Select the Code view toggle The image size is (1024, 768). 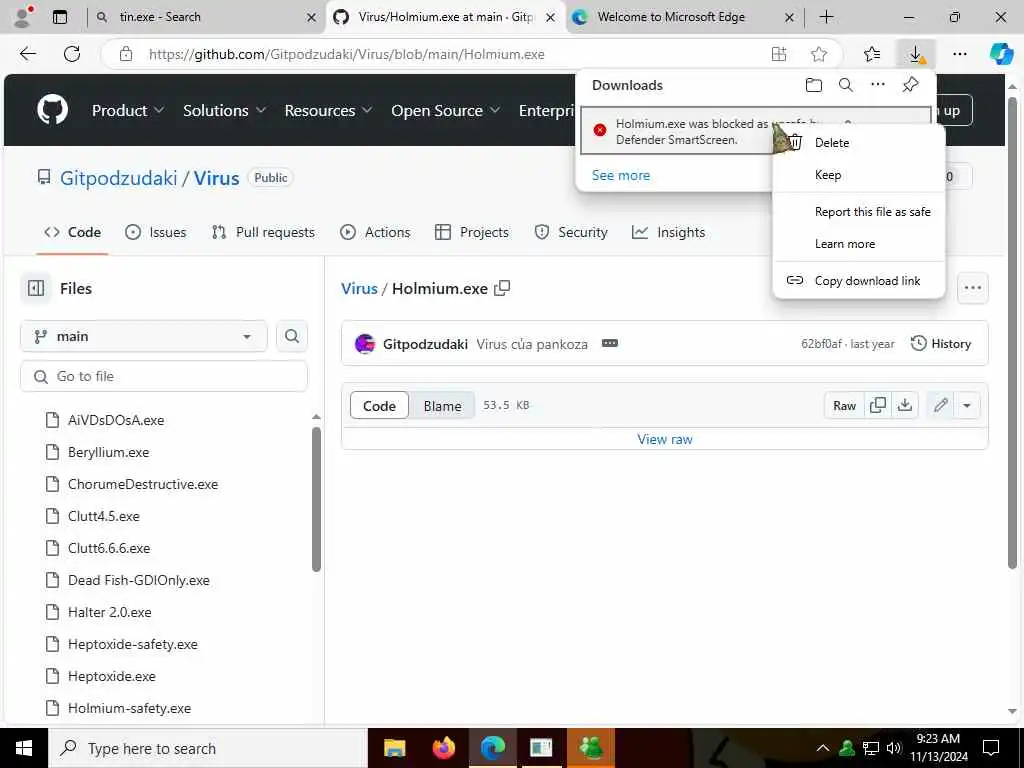(379, 406)
